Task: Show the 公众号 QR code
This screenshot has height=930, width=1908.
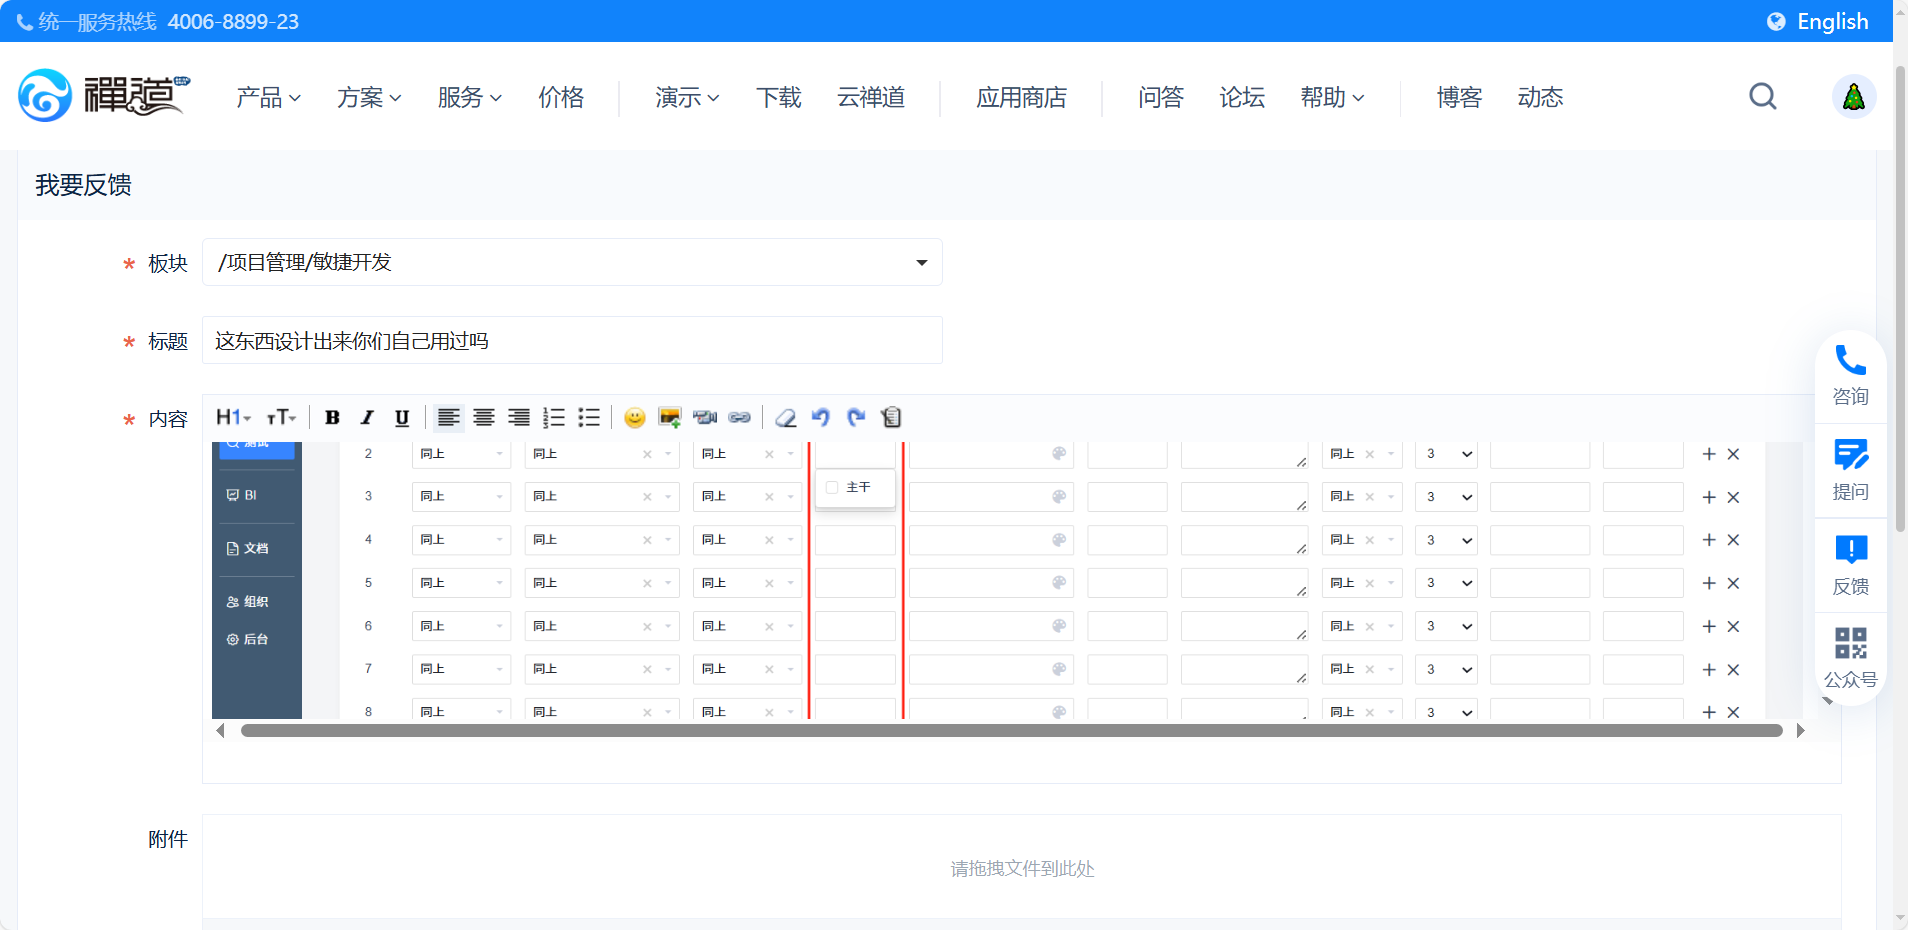Action: pyautogui.click(x=1851, y=658)
